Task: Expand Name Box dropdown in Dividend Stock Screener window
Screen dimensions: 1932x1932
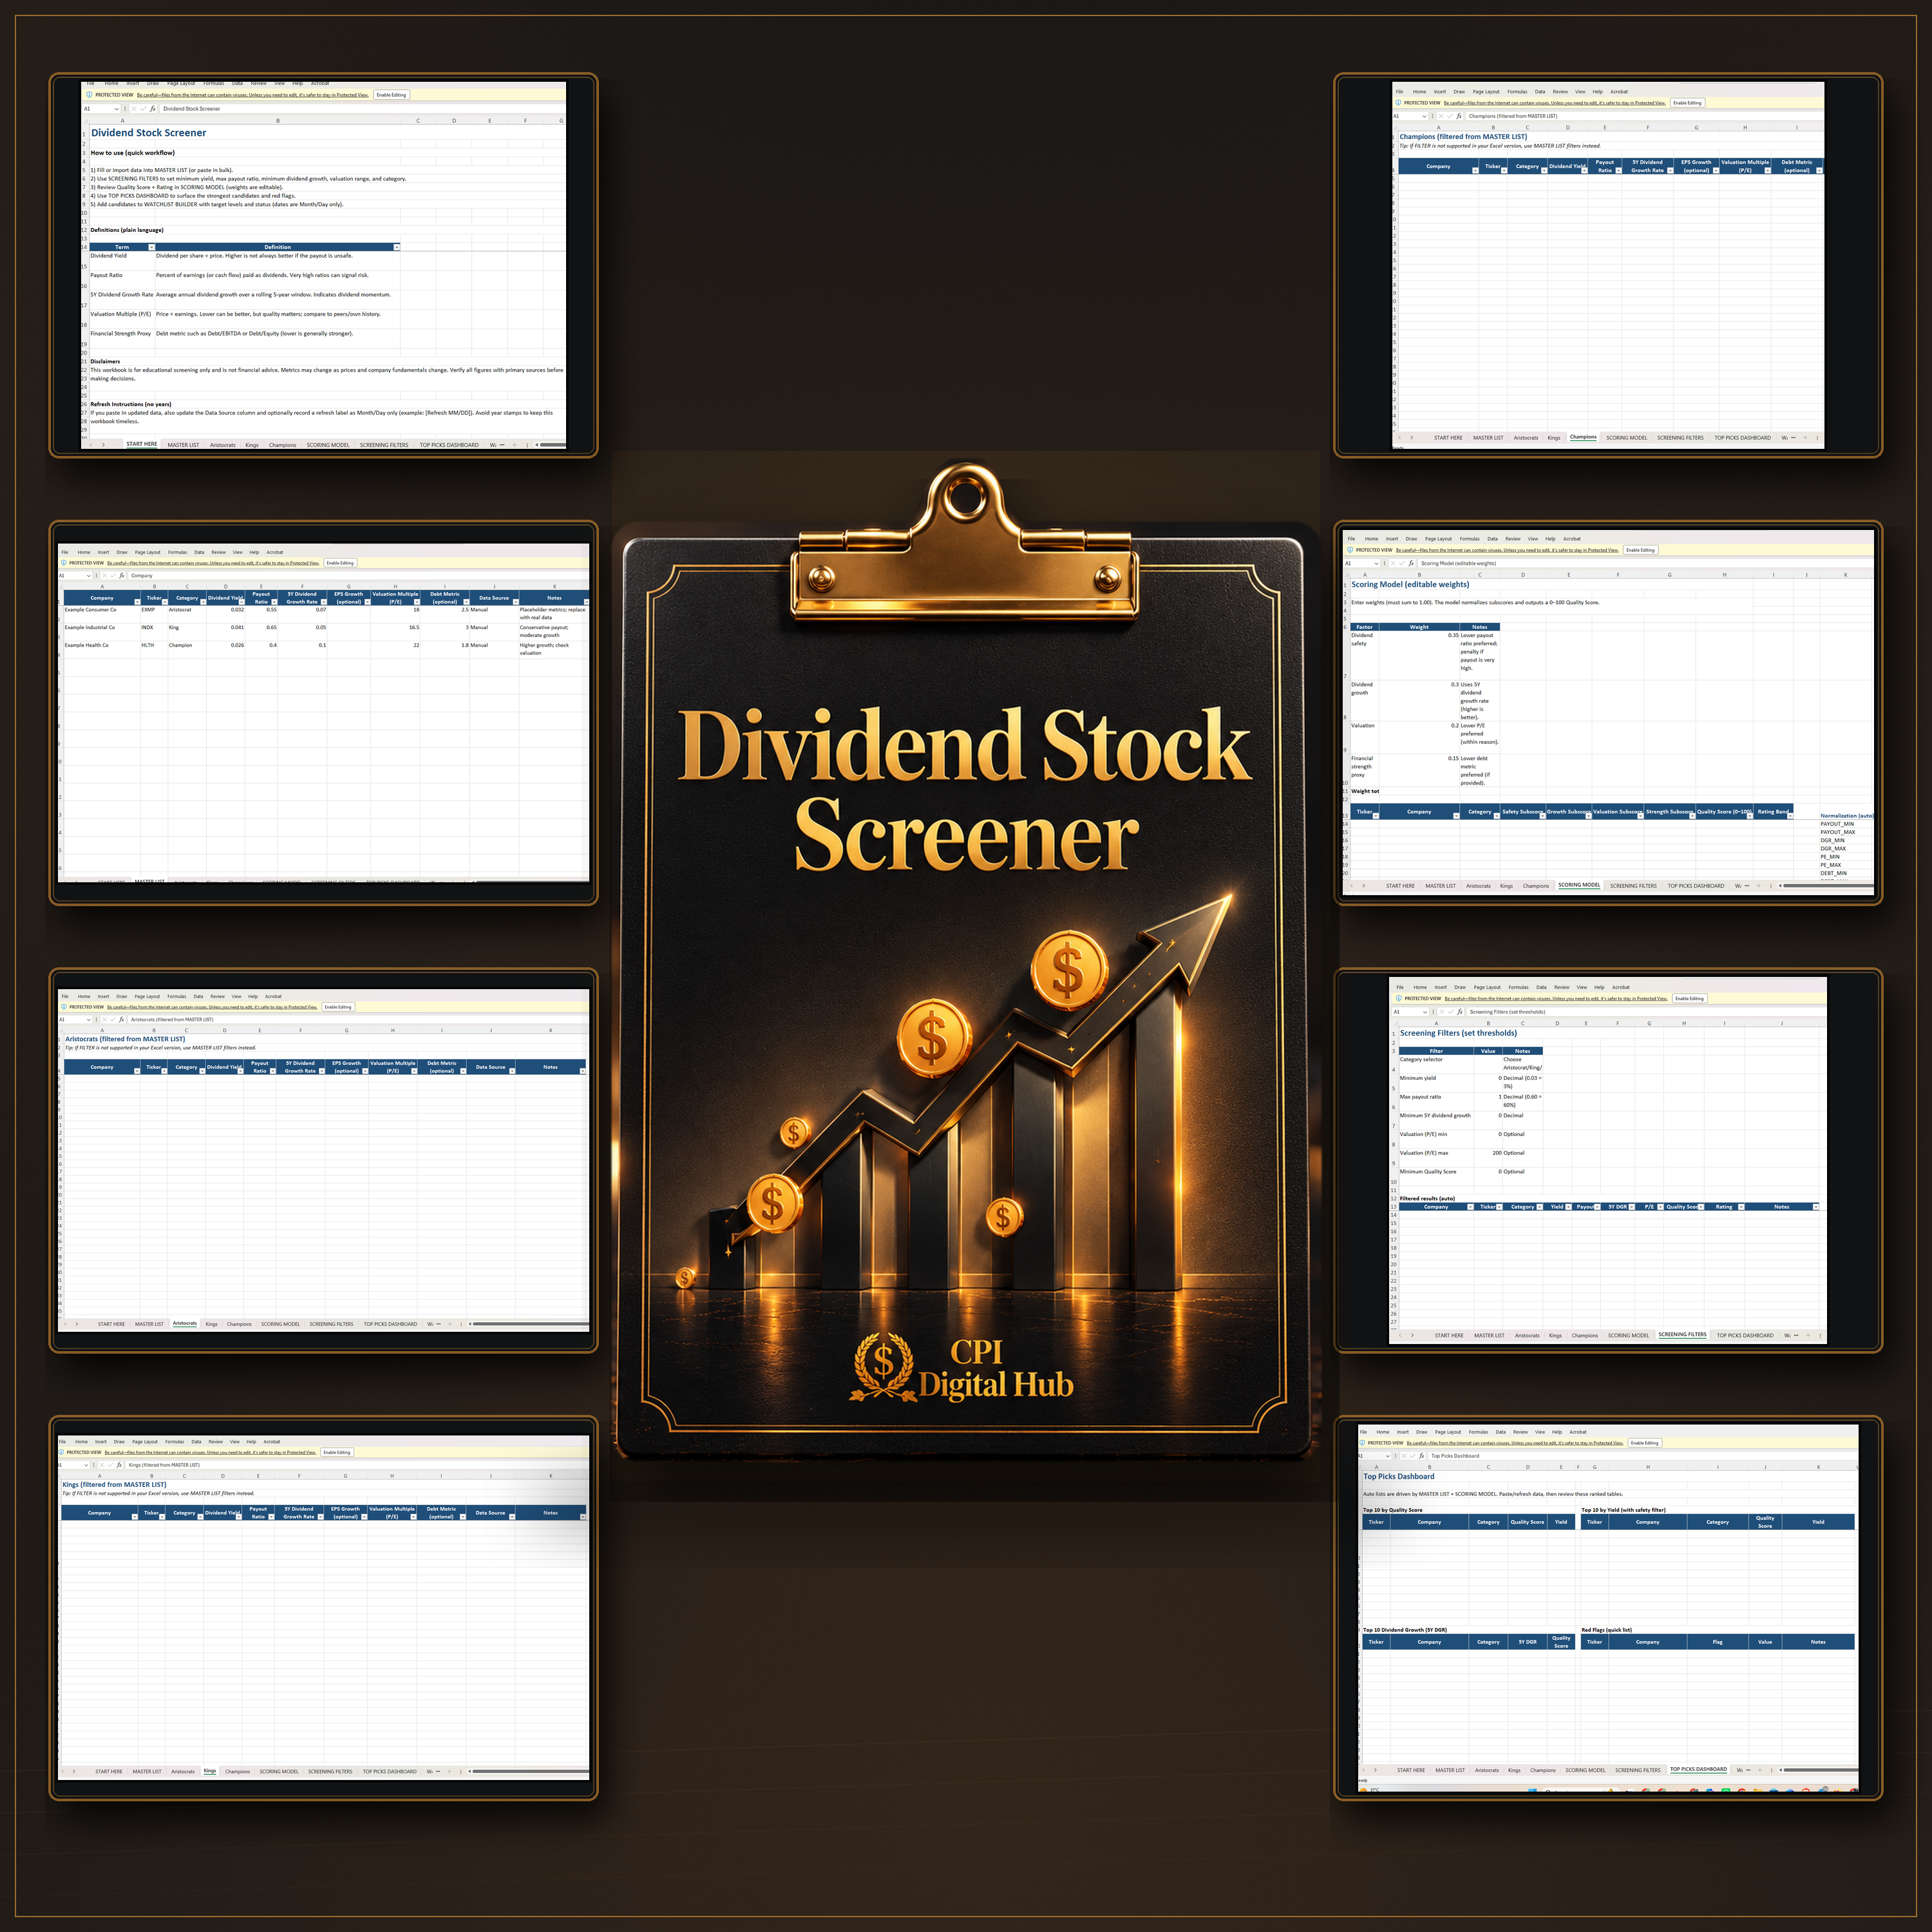Action: (117, 109)
